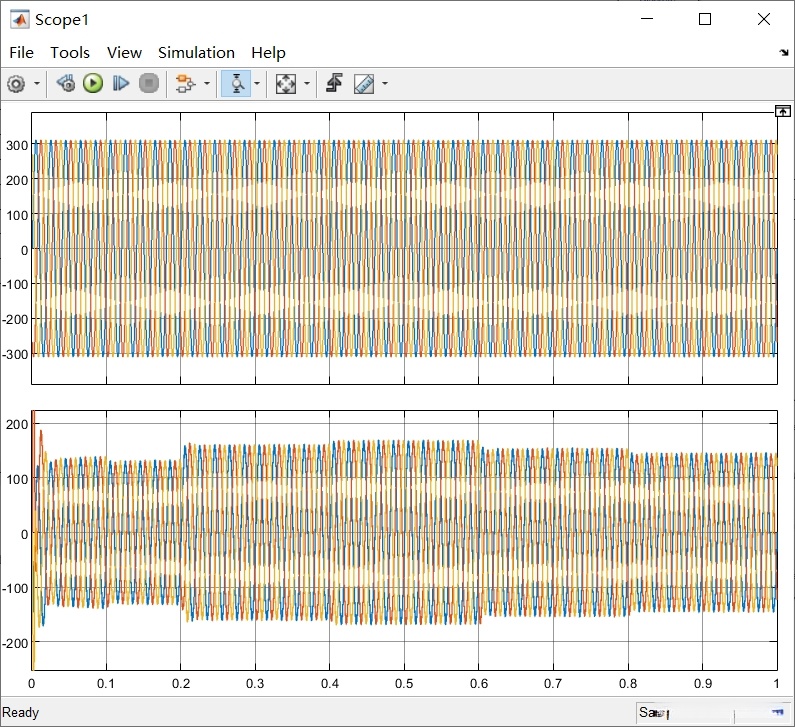Open the scope Configuration Properties gear

(x=16, y=84)
